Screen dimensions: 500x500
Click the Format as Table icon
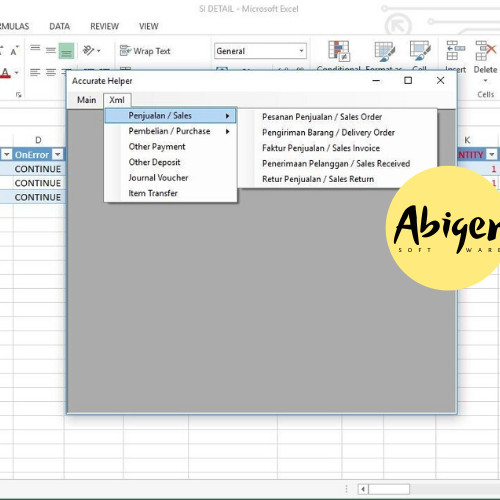coord(384,51)
